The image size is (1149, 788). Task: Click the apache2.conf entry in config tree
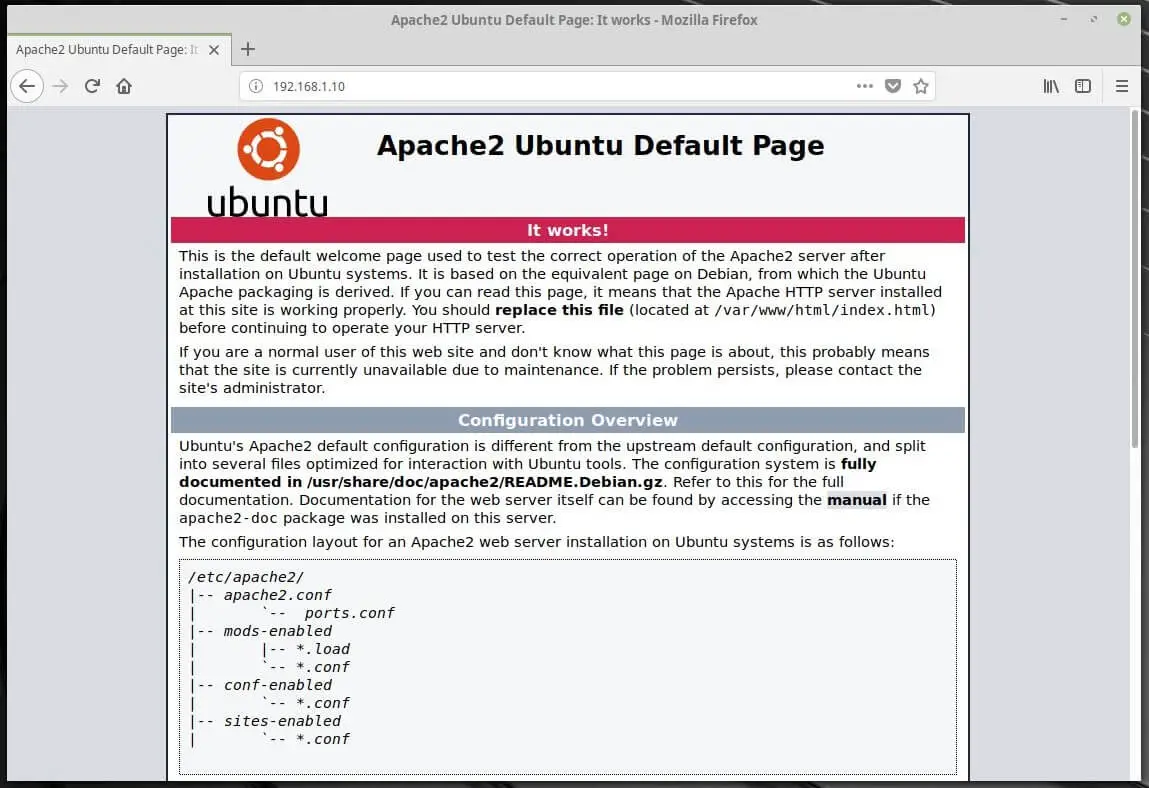(278, 595)
